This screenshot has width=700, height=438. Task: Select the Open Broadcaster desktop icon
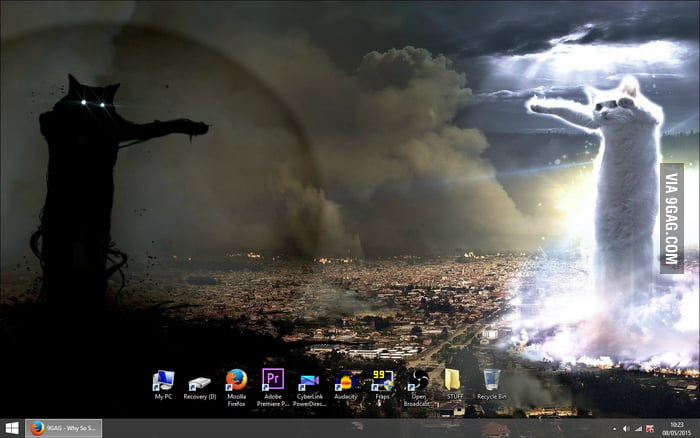pos(419,381)
